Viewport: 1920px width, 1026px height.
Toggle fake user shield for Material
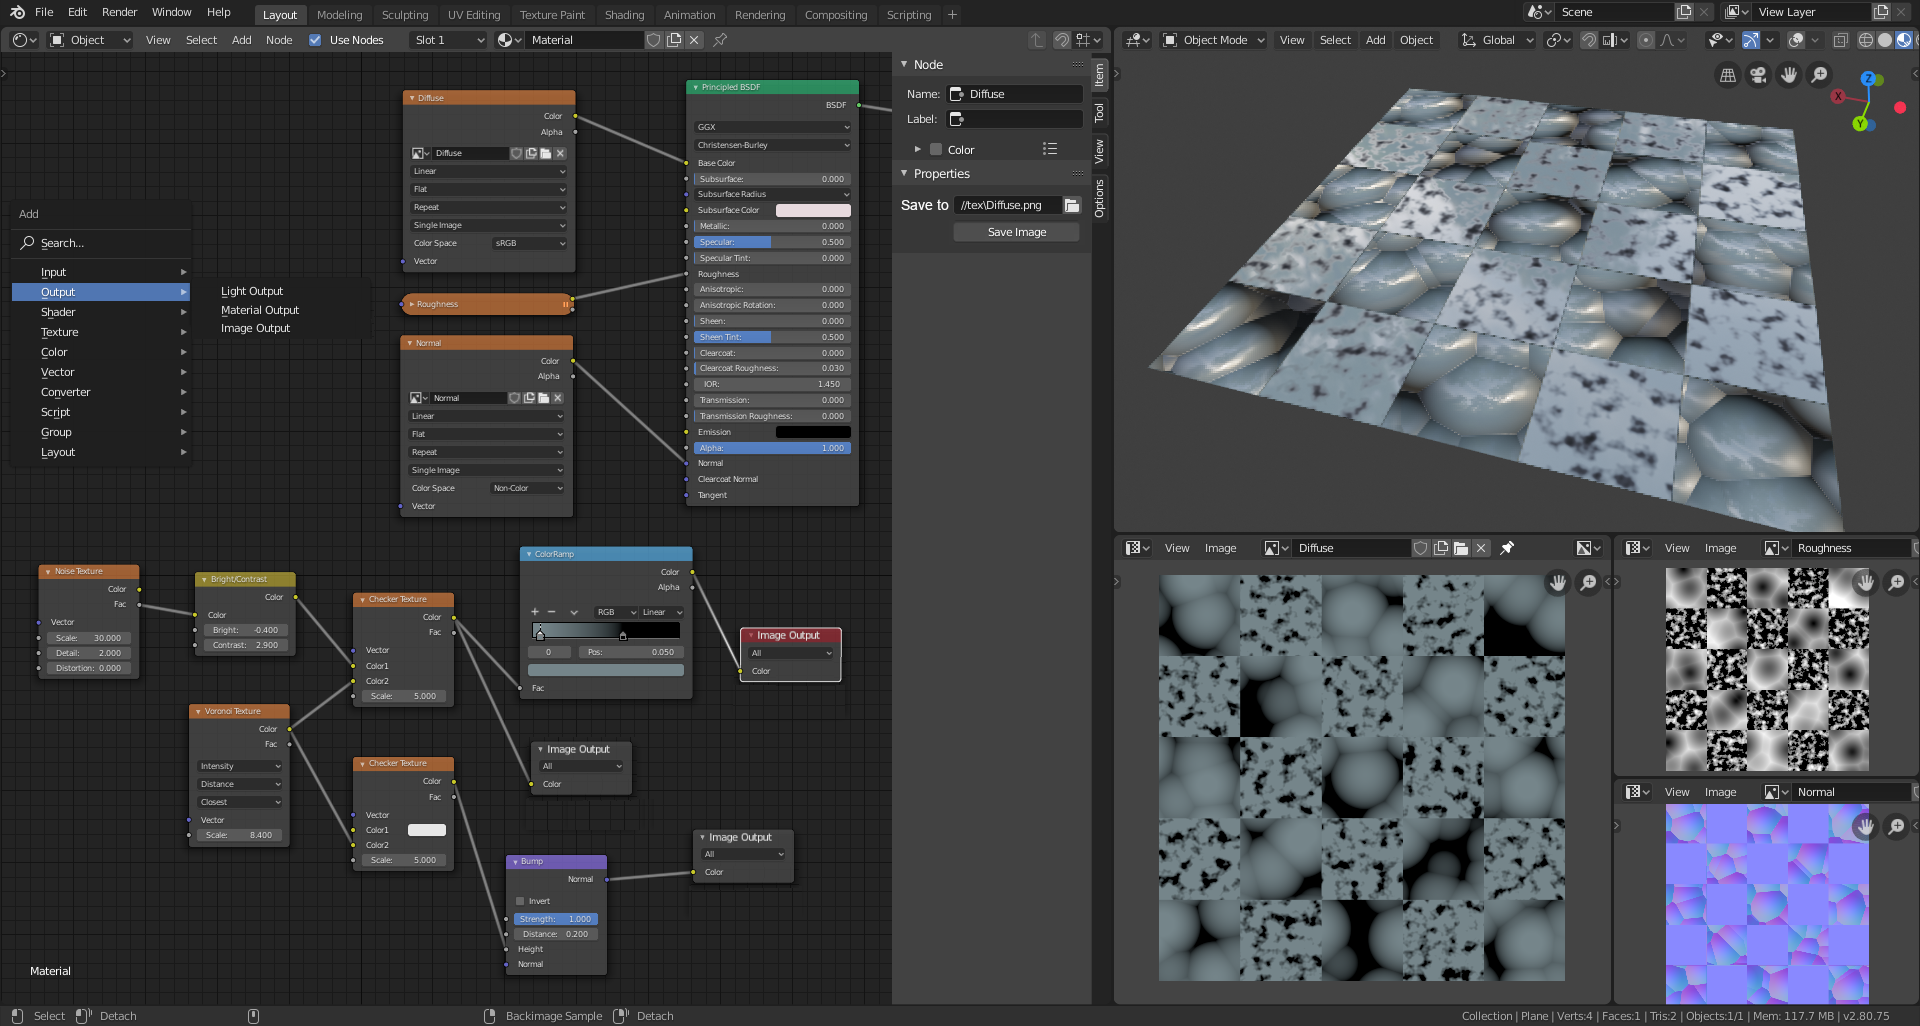pos(653,40)
